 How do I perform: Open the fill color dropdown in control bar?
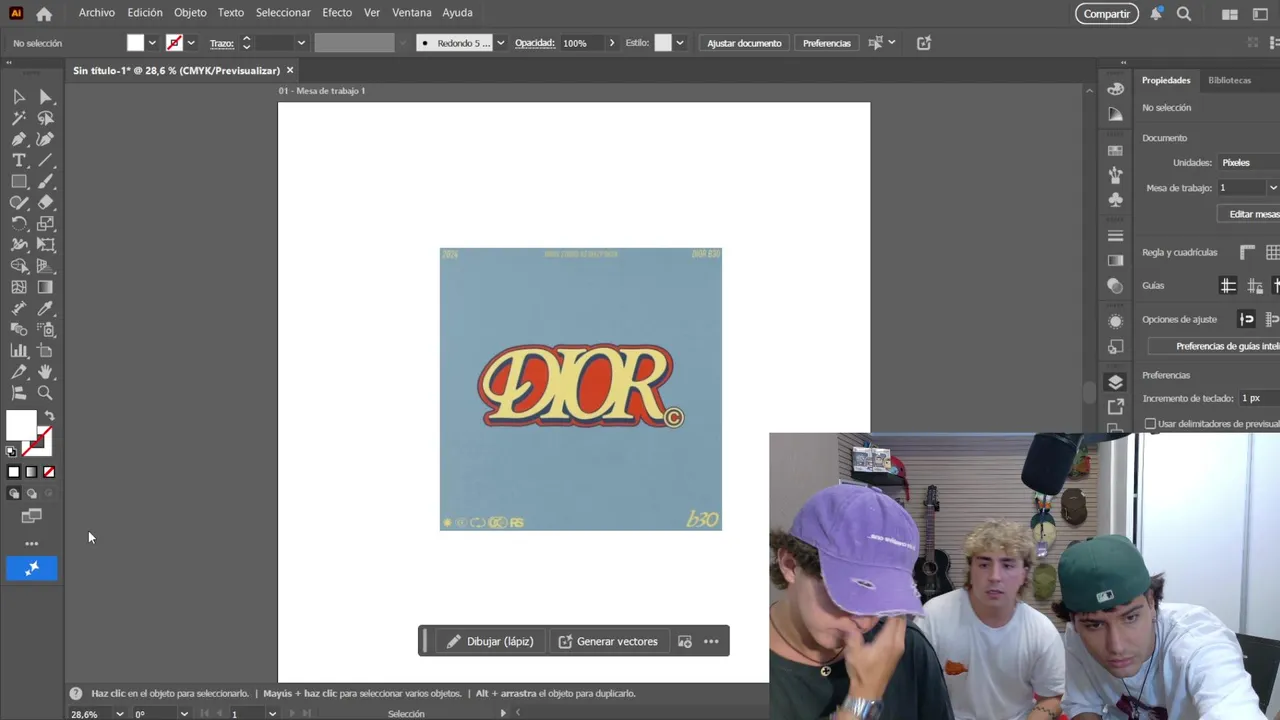(152, 43)
